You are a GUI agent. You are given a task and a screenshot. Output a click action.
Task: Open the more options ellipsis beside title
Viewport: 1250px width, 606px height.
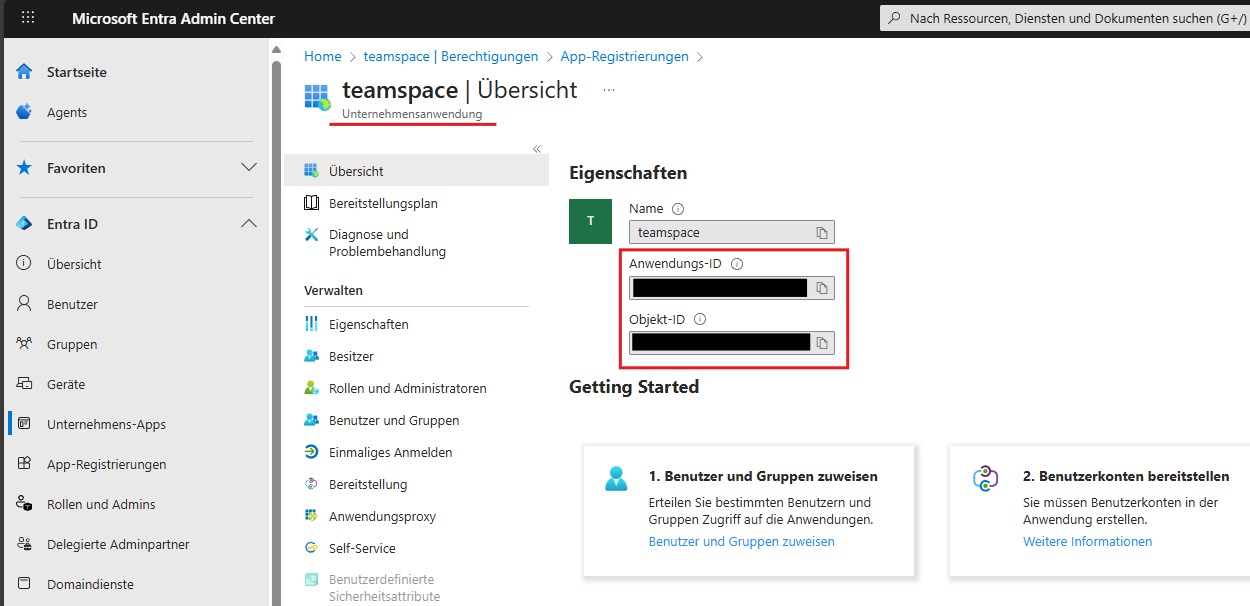point(609,90)
